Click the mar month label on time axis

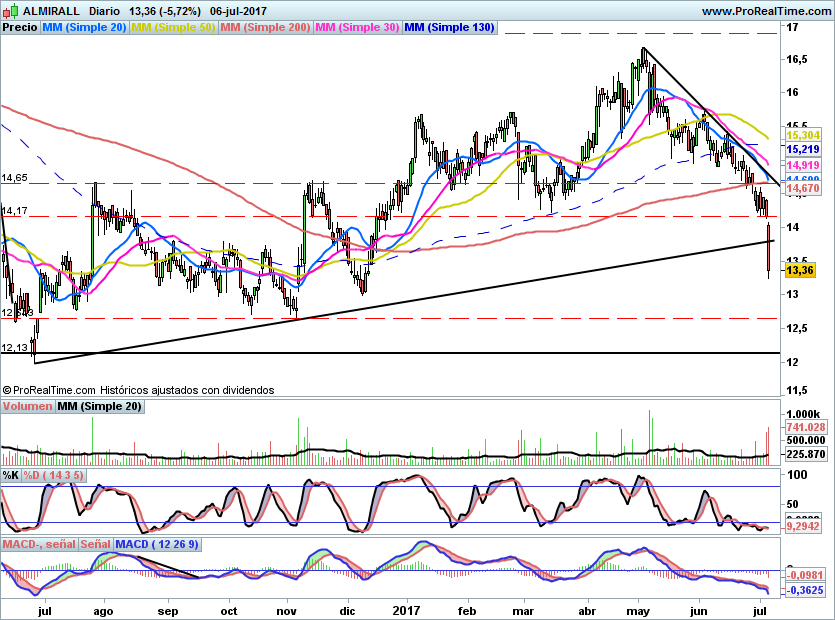pyautogui.click(x=523, y=611)
